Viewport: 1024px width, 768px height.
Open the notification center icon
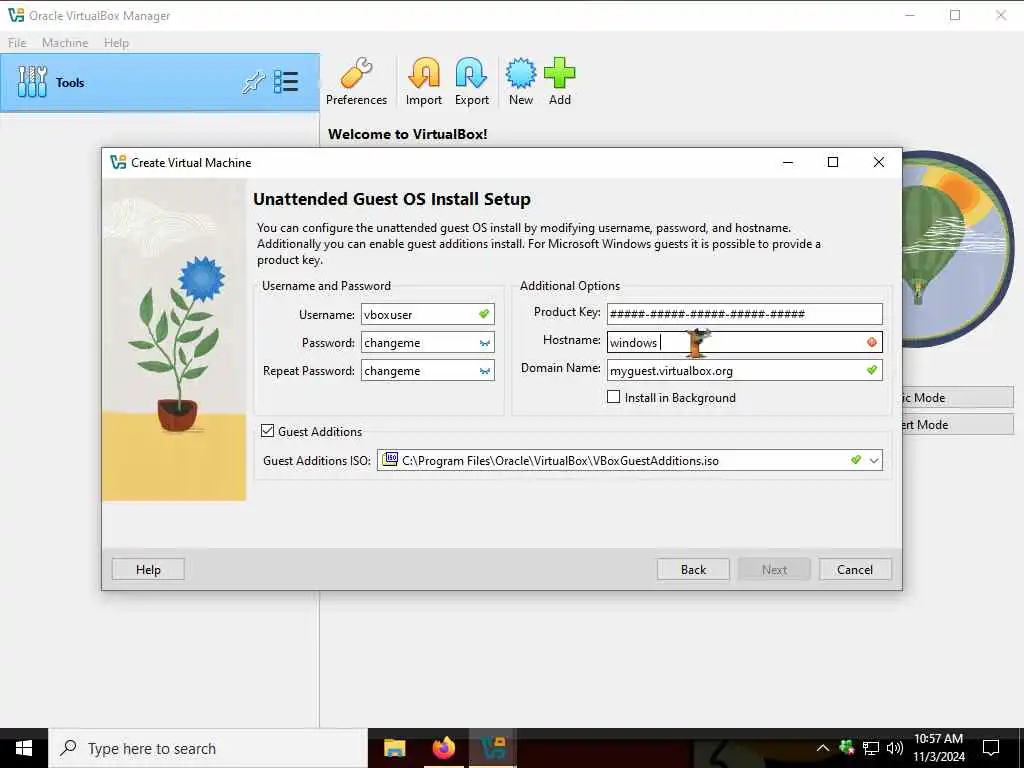click(991, 748)
